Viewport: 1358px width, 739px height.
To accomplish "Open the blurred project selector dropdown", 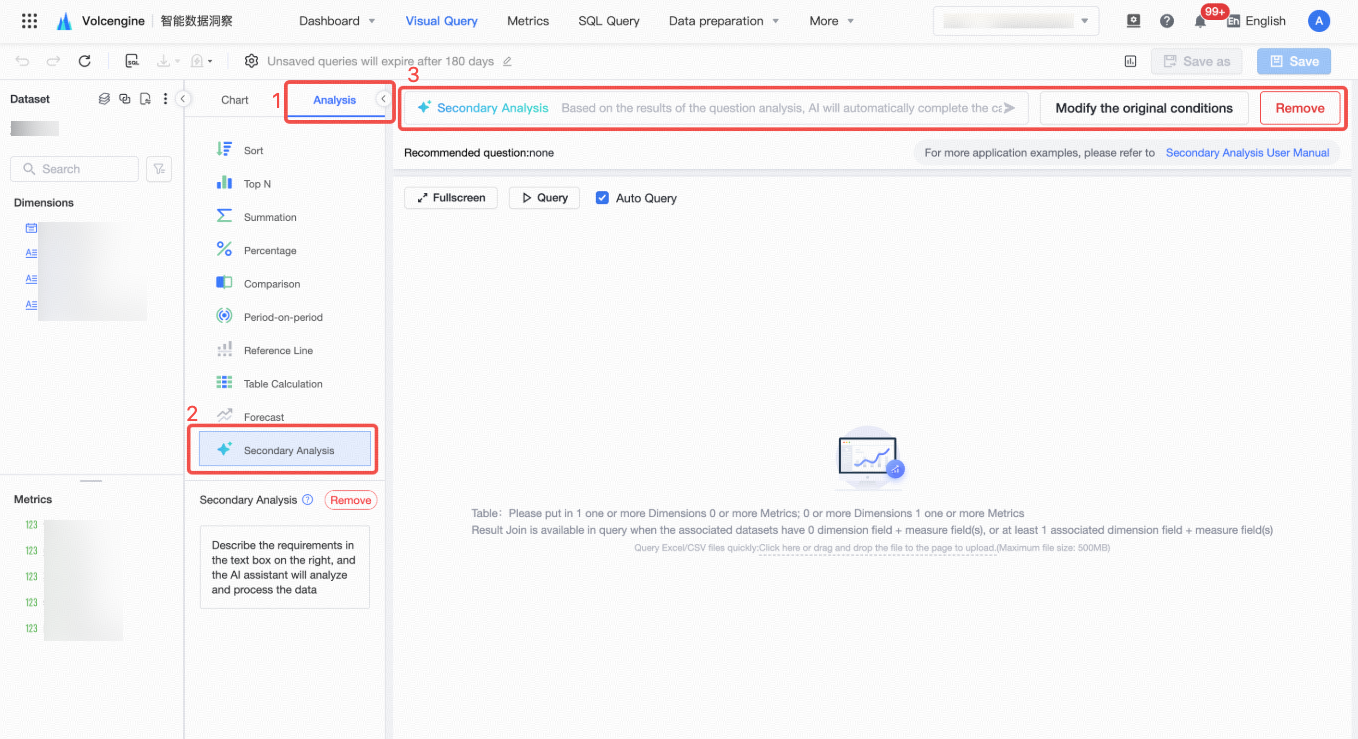I will click(x=1016, y=21).
